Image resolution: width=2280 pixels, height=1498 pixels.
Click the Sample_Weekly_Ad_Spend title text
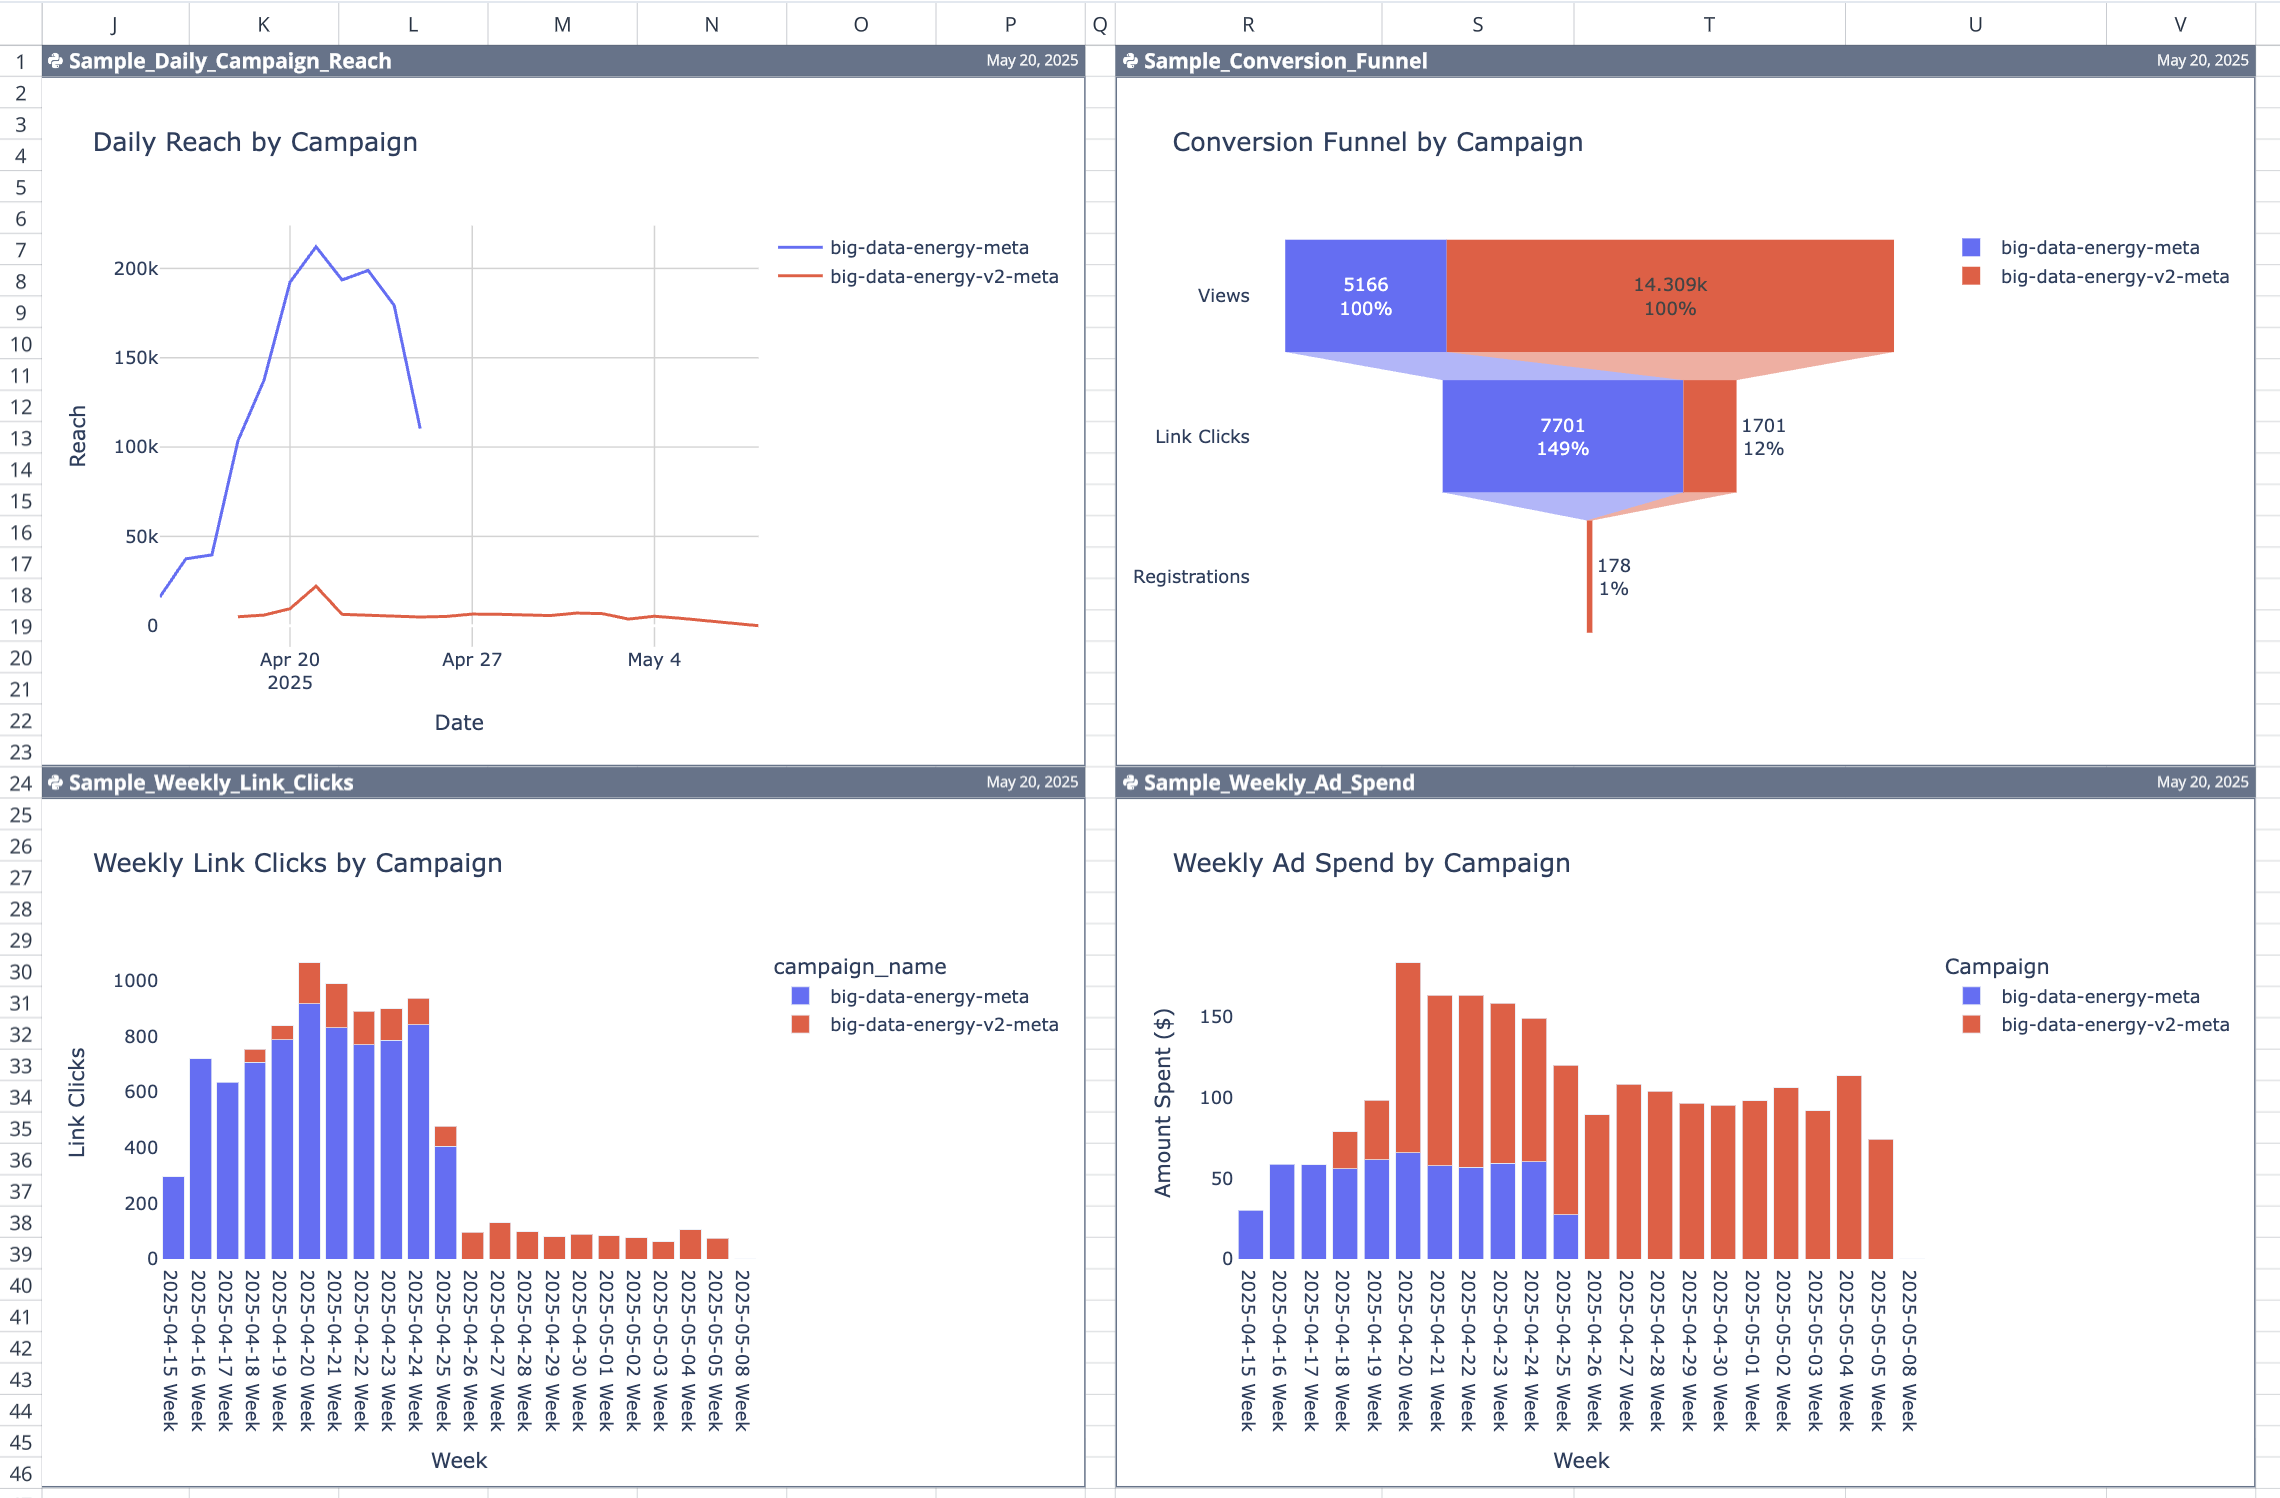point(1278,782)
